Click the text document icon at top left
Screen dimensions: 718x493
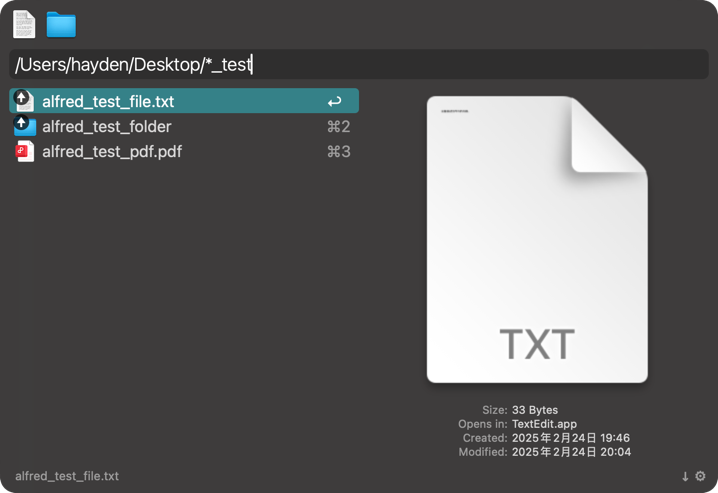click(24, 24)
